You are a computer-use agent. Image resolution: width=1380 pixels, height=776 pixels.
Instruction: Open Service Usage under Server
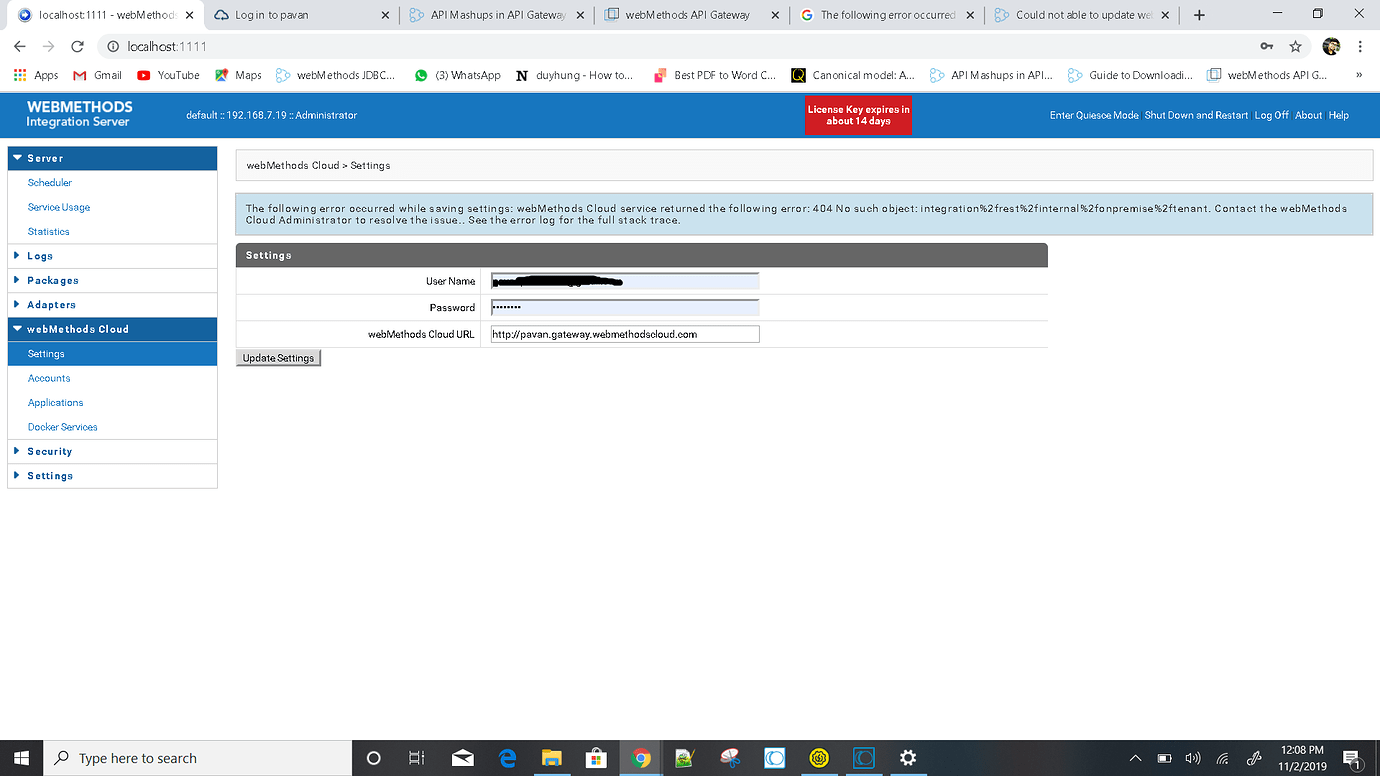click(59, 207)
